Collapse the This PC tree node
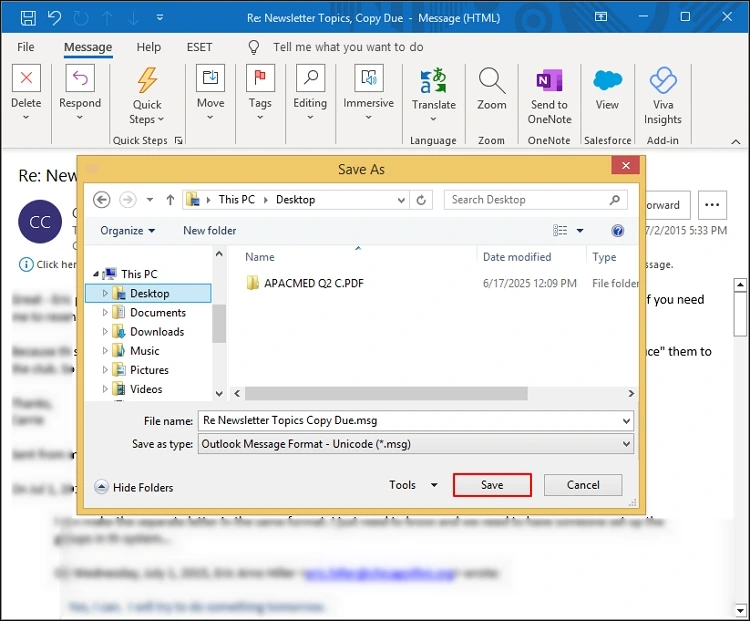 (96, 274)
